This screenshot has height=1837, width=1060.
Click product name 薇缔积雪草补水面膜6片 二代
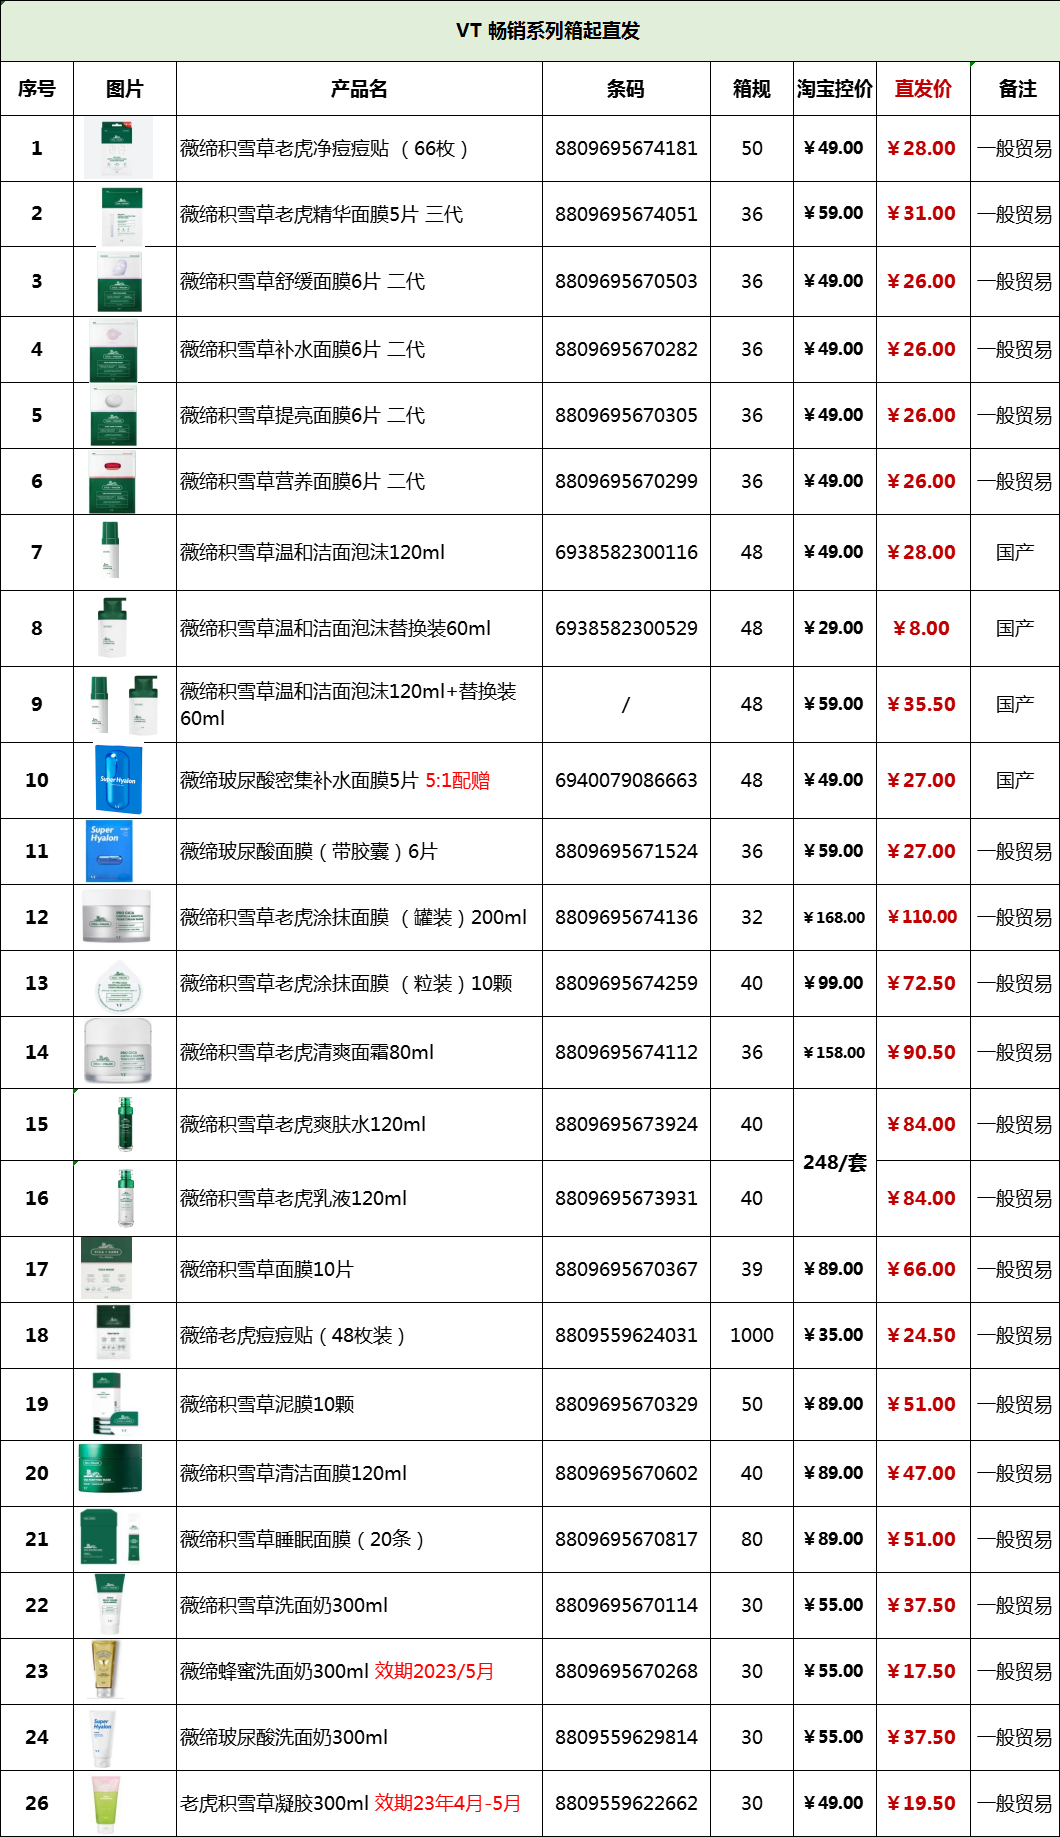pyautogui.click(x=303, y=350)
